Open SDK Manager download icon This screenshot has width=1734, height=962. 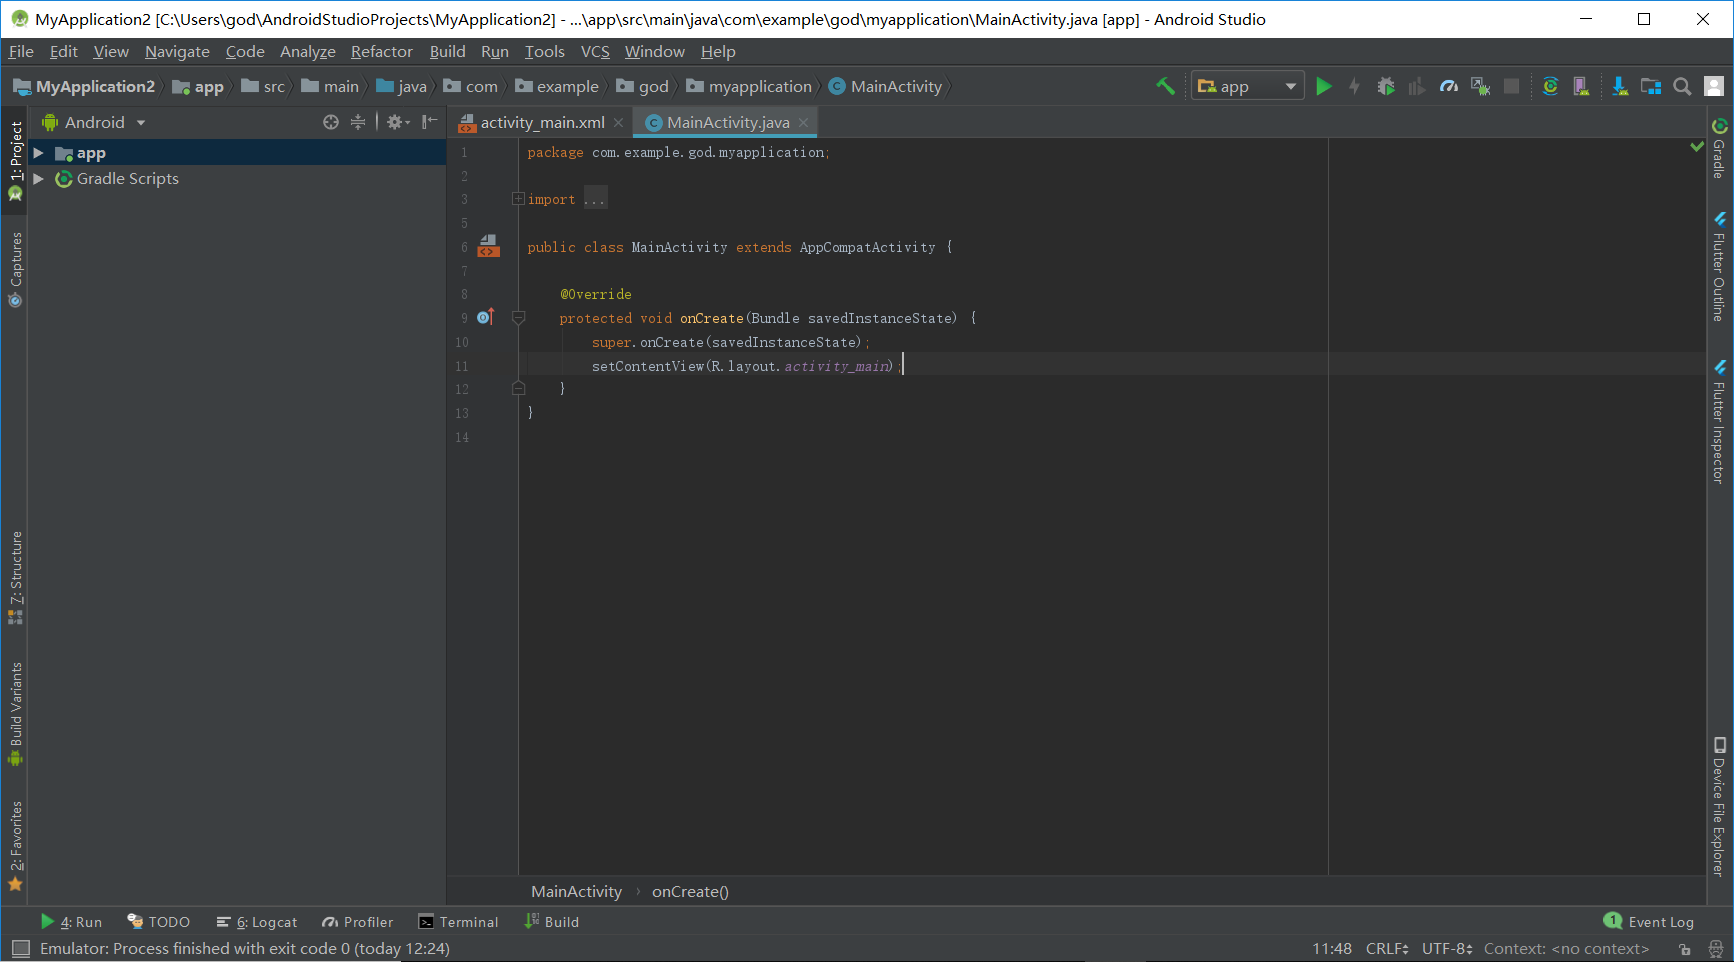[1619, 86]
